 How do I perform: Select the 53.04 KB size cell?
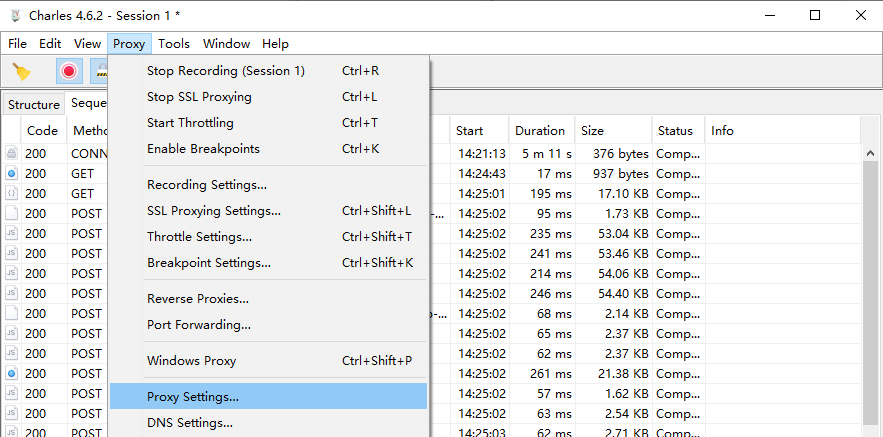tap(613, 233)
